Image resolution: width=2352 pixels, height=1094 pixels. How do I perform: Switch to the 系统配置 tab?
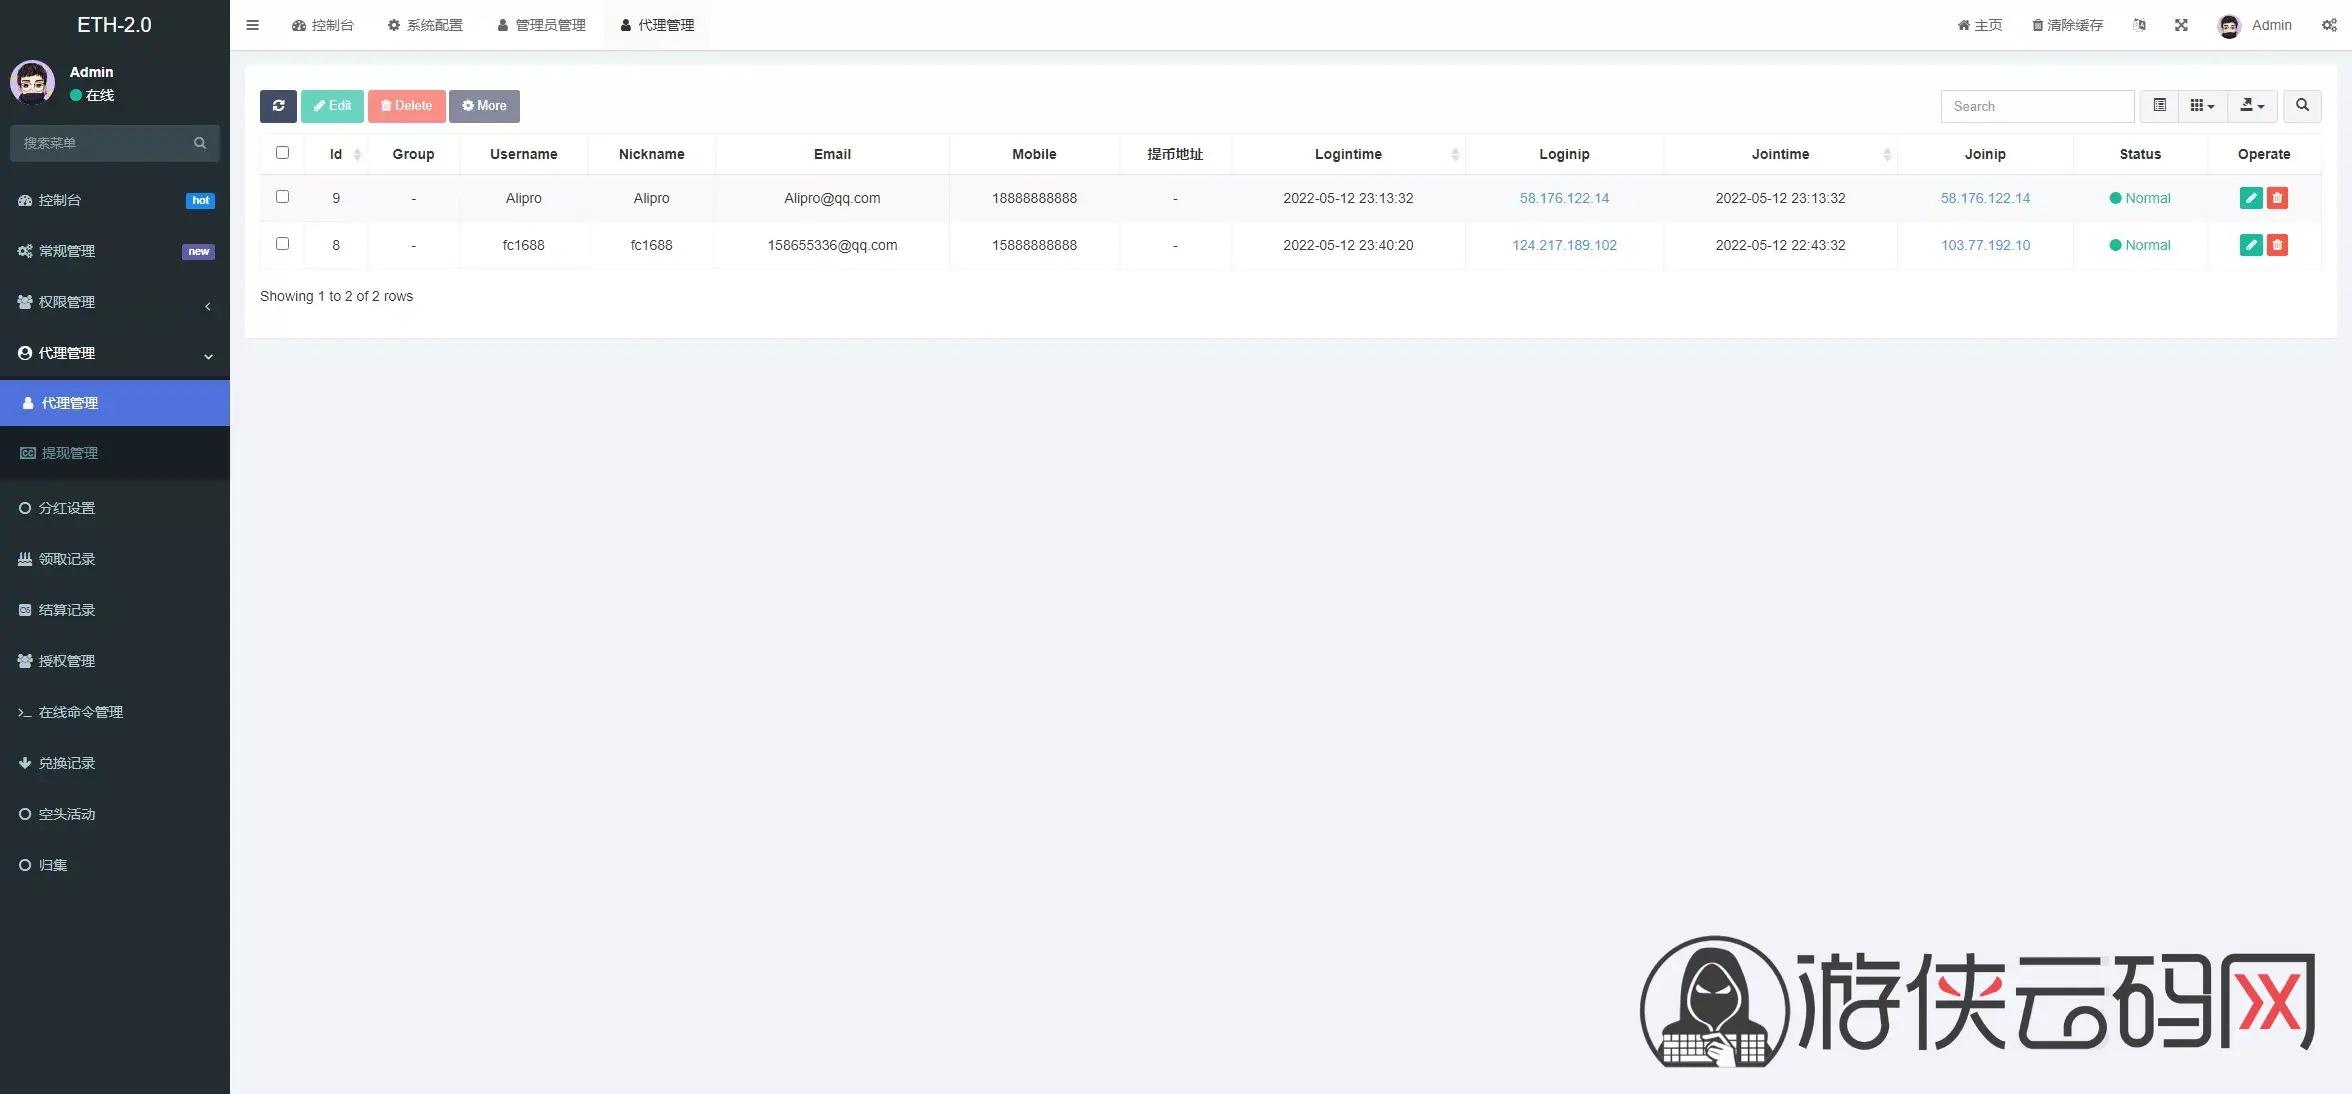coord(425,25)
